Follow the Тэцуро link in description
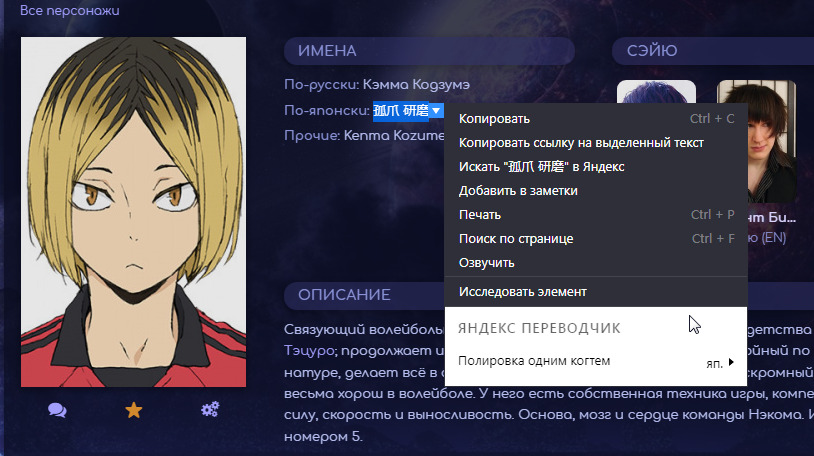The width and height of the screenshot is (814, 456). coord(308,351)
